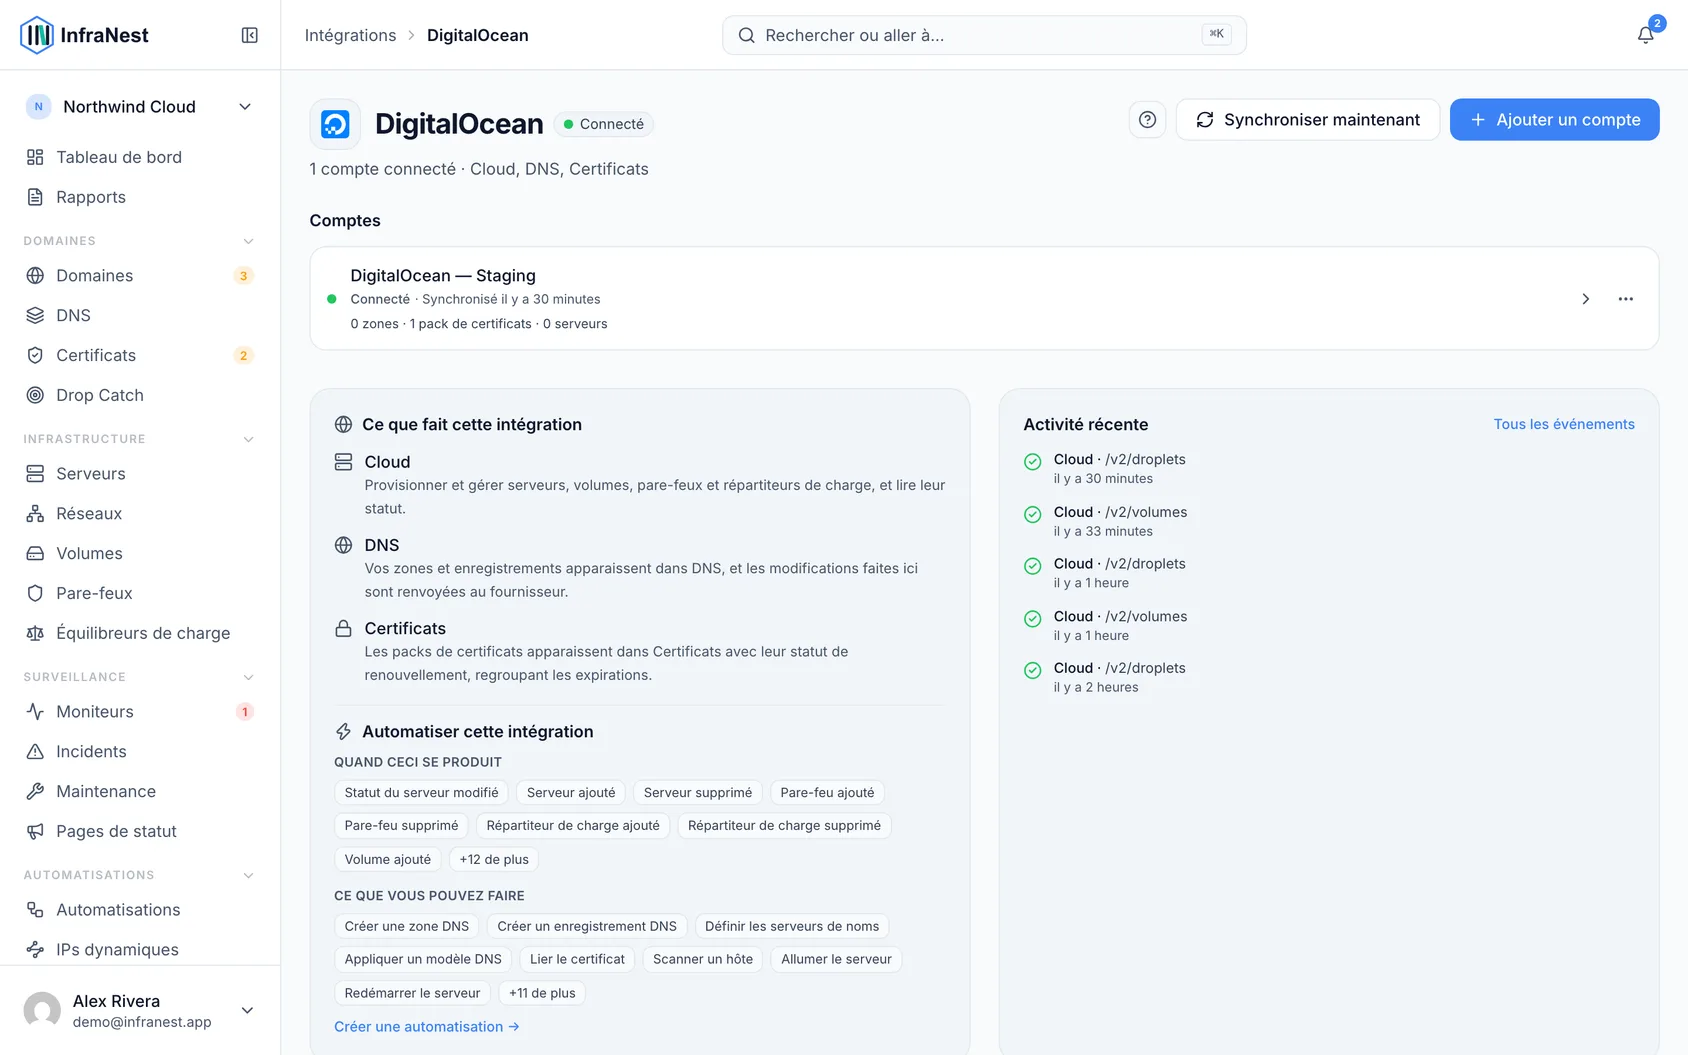Open Drop Catch sidebar item
Image resolution: width=1688 pixels, height=1055 pixels.
(140, 395)
